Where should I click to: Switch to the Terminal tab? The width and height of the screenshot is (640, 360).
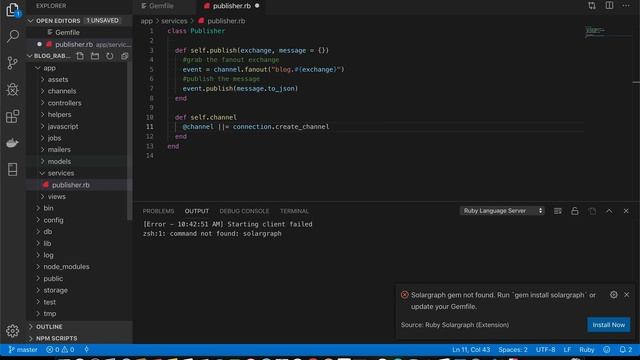tap(294, 211)
